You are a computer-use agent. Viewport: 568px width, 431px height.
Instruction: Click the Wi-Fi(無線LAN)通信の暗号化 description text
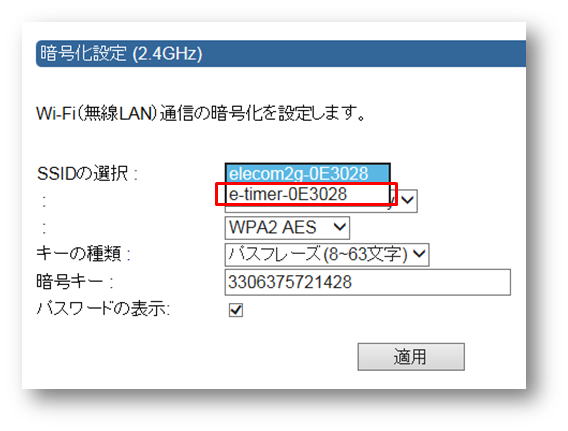coord(201,114)
